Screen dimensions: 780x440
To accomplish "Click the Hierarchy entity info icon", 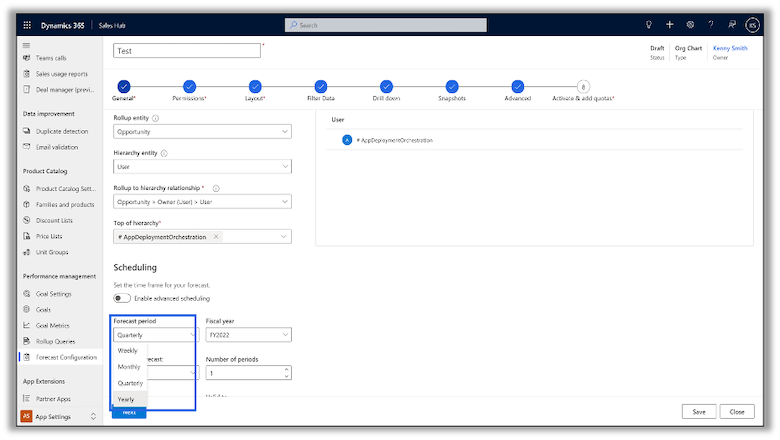I will [164, 154].
